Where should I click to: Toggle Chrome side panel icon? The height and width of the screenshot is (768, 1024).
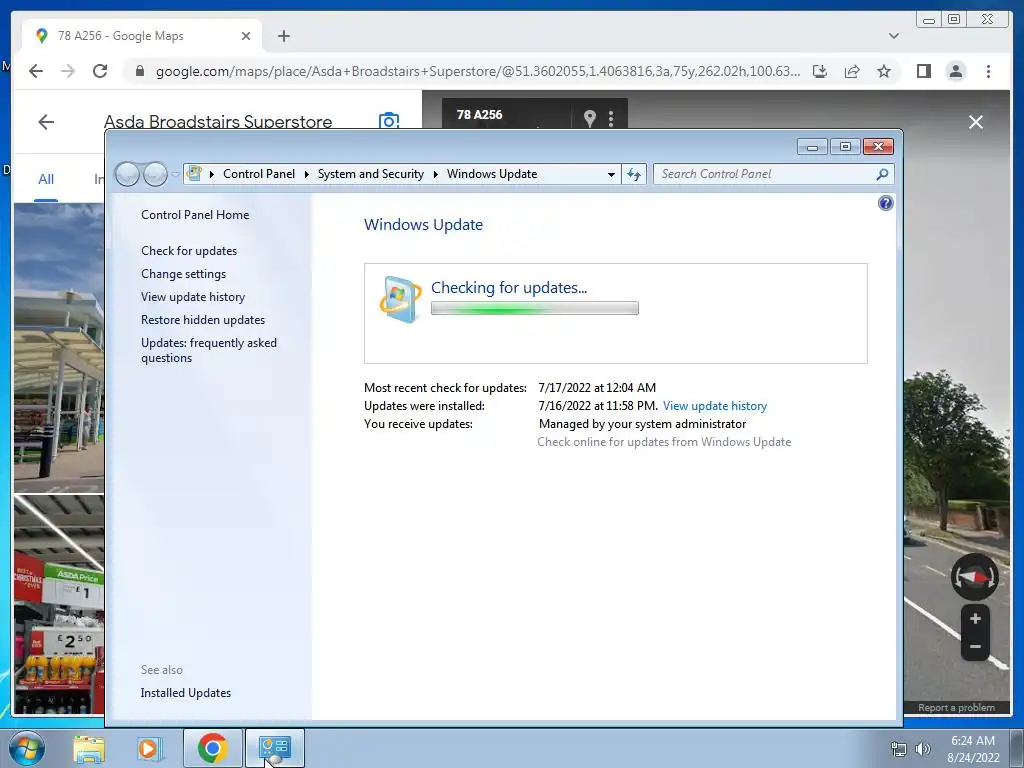pos(923,71)
